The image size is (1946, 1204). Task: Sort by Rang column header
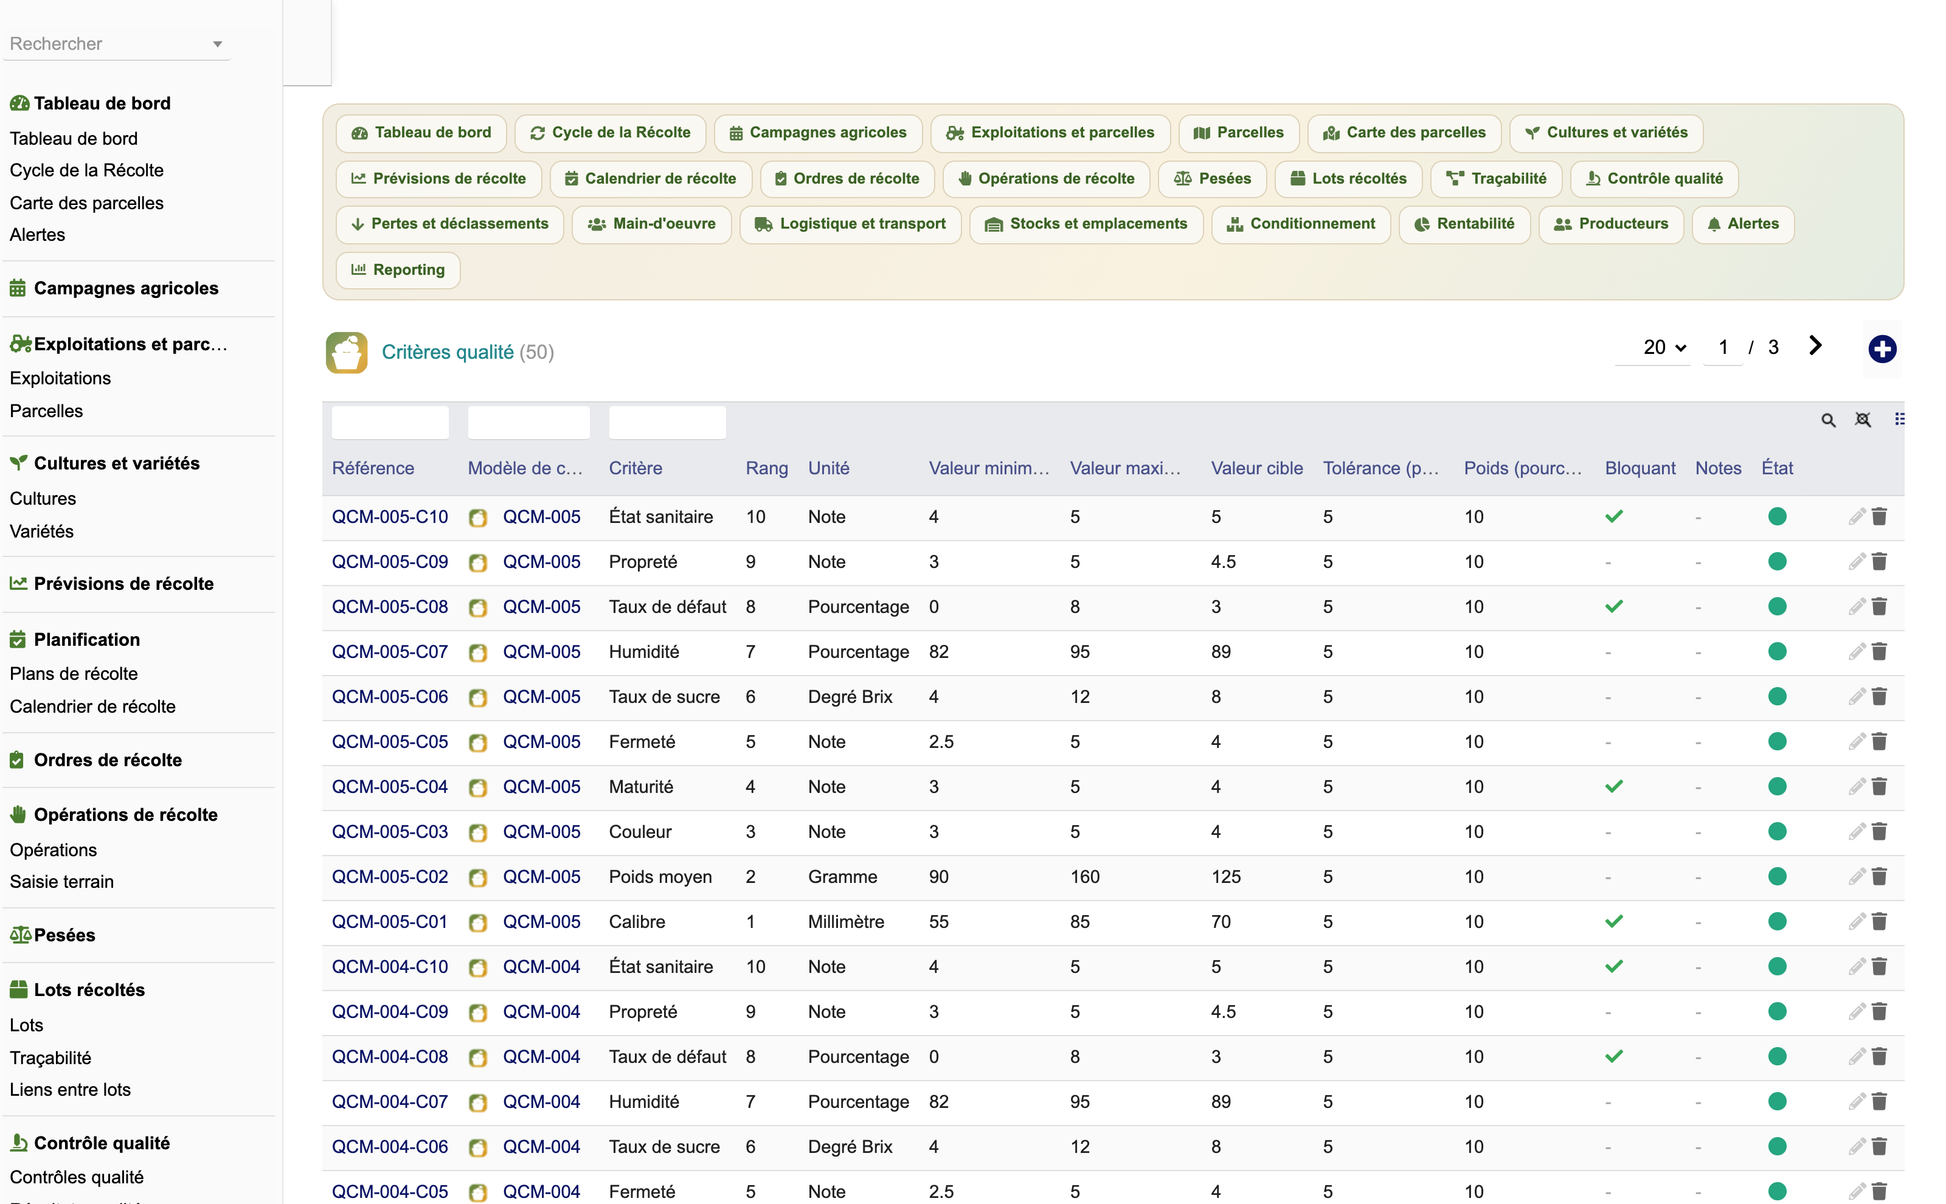click(x=766, y=468)
